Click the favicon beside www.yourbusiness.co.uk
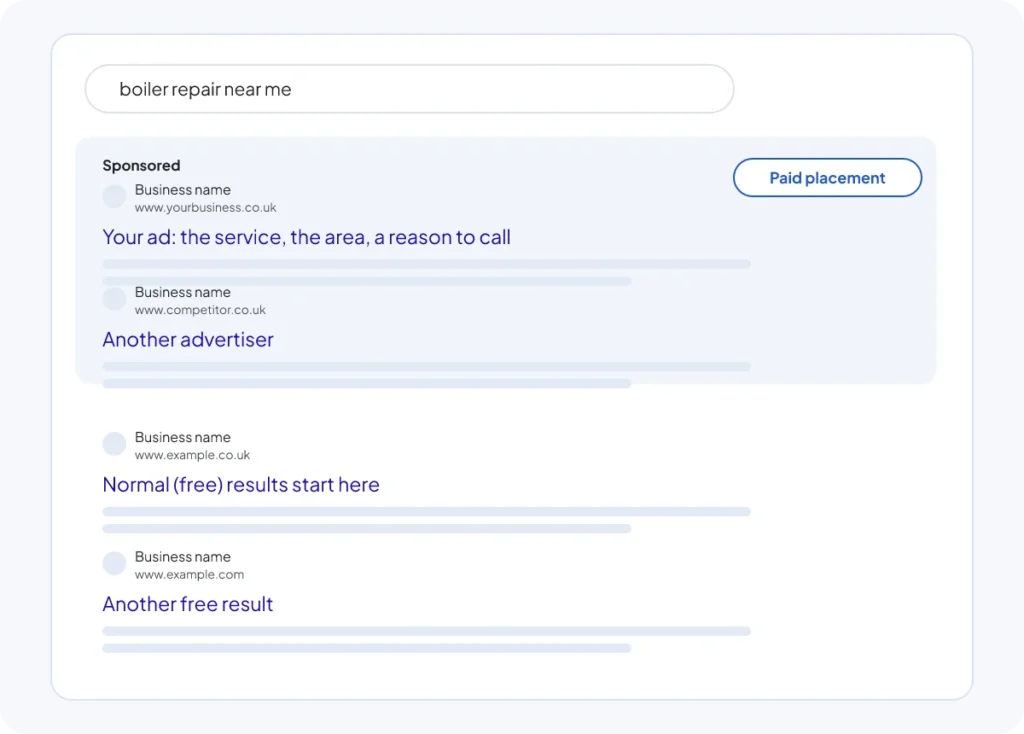 coord(114,196)
